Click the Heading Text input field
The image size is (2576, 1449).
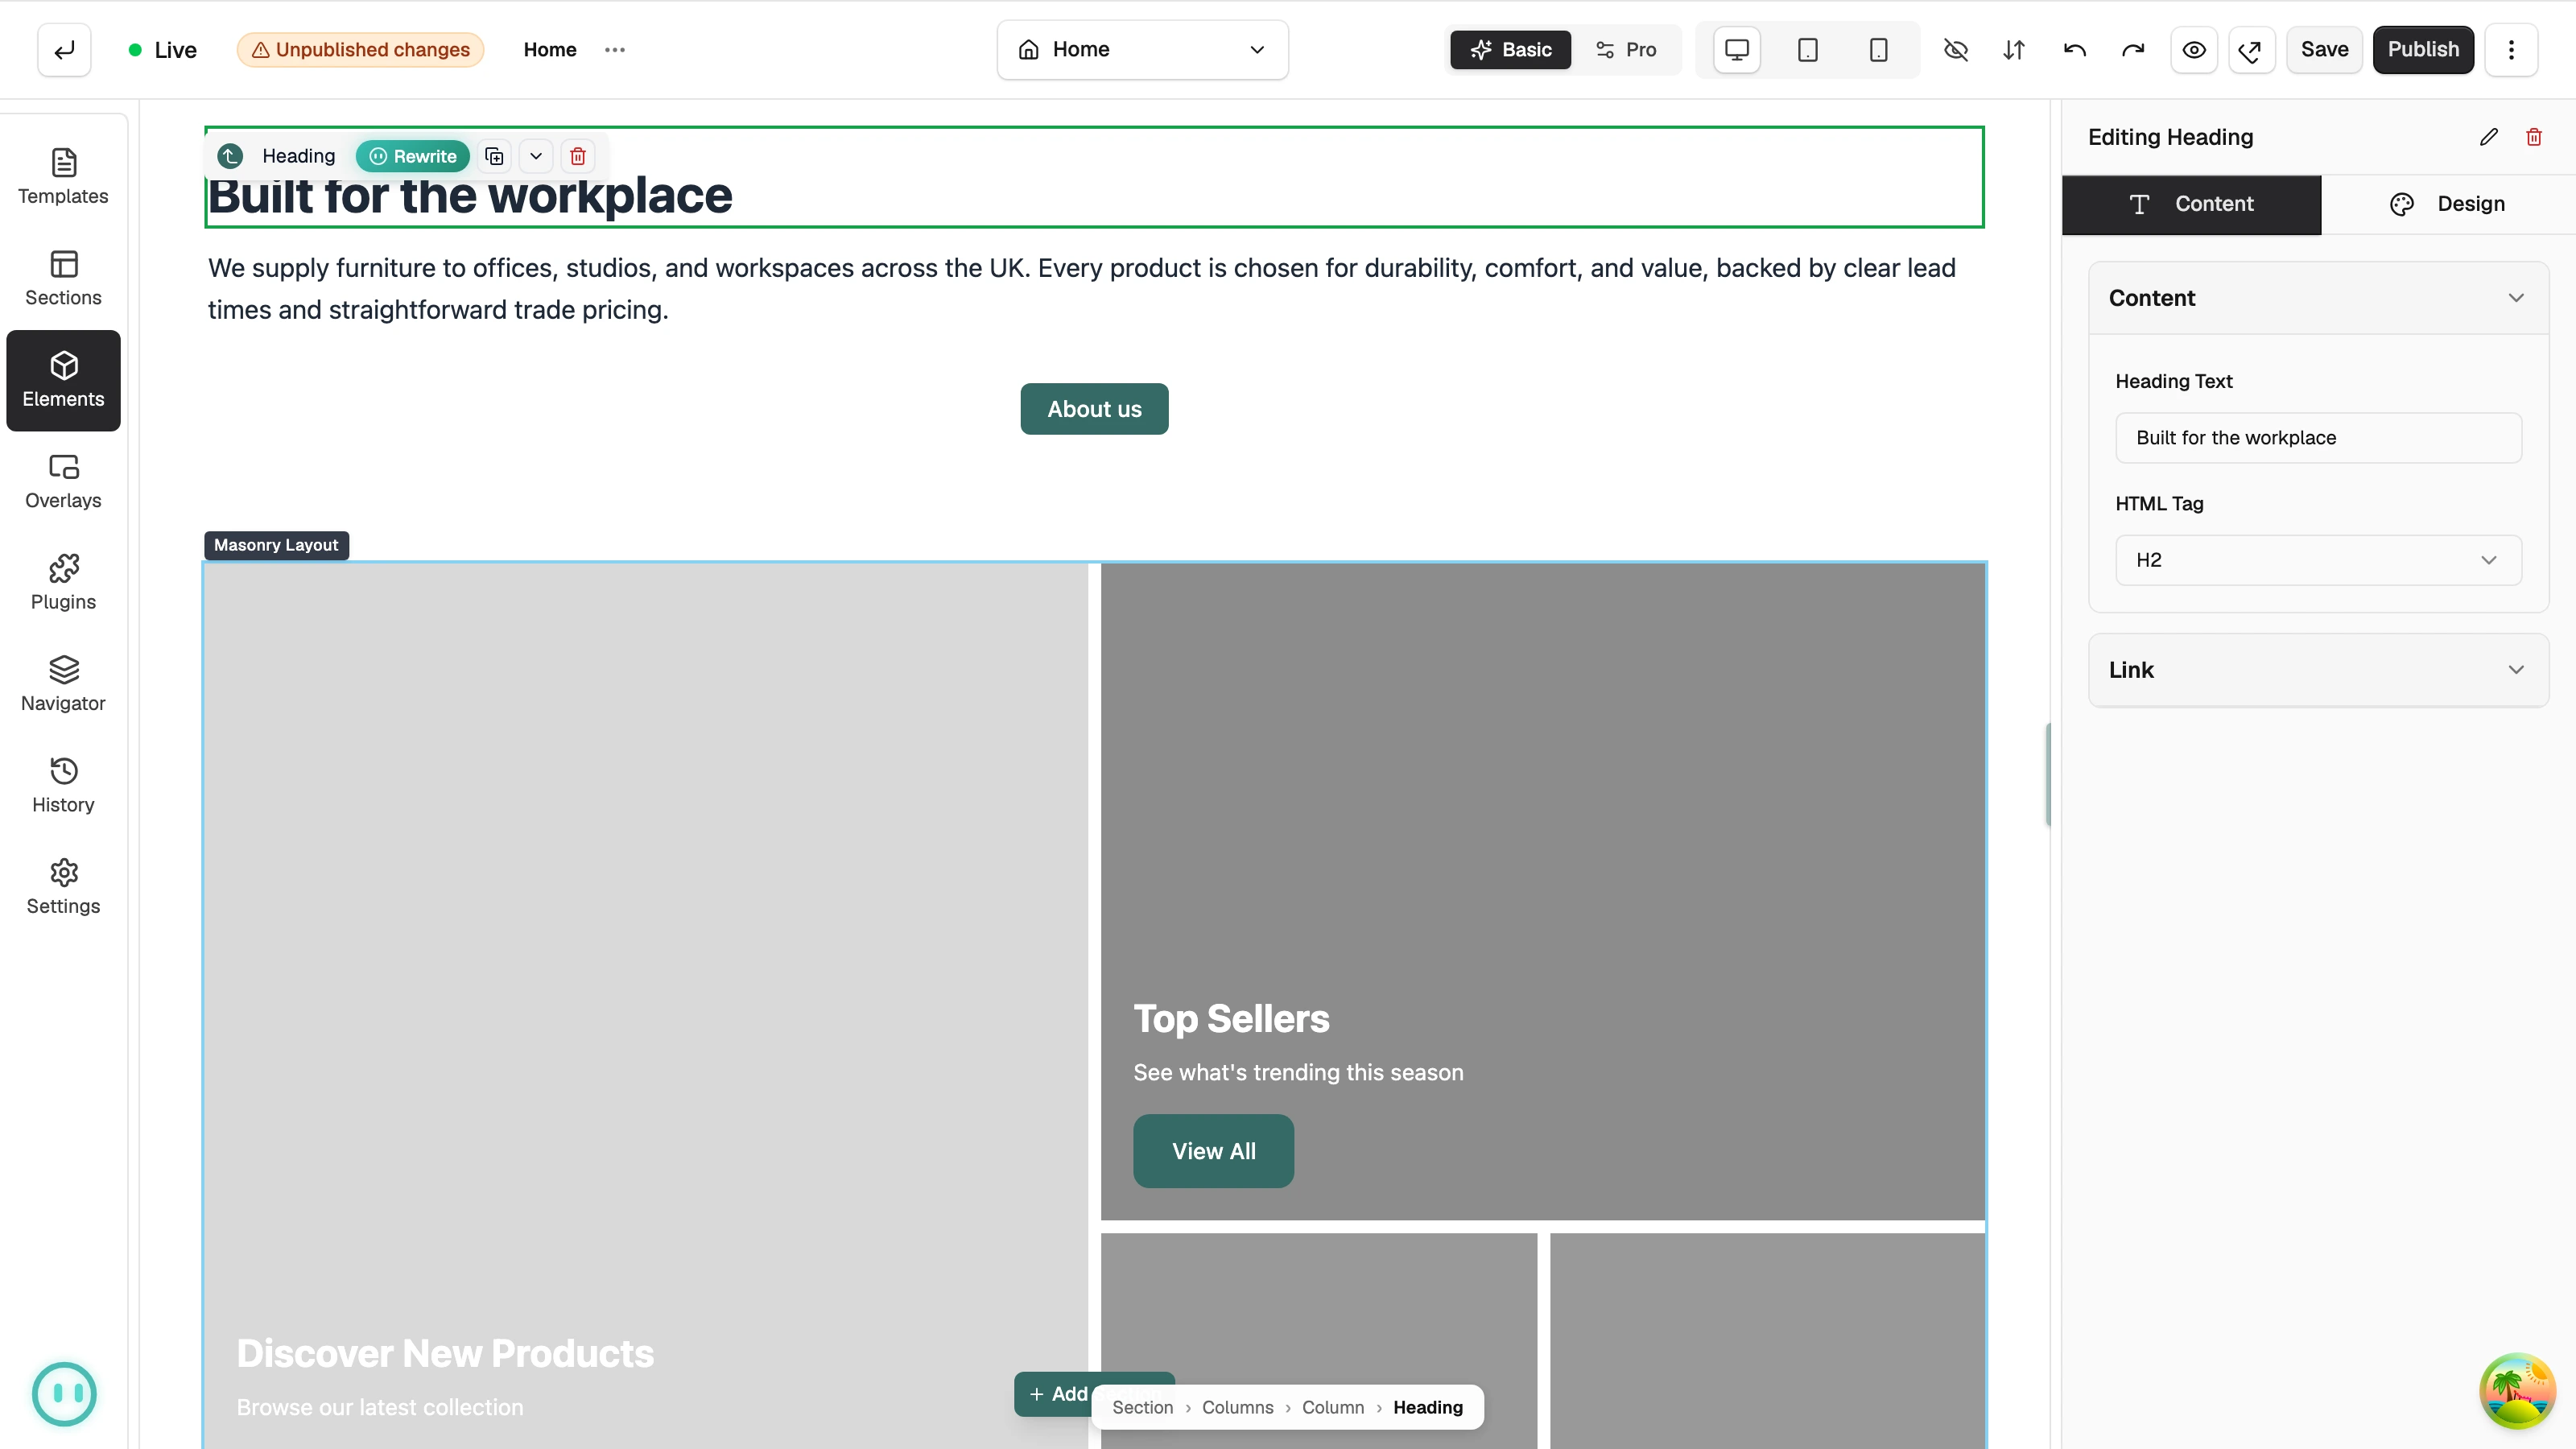tap(2318, 438)
